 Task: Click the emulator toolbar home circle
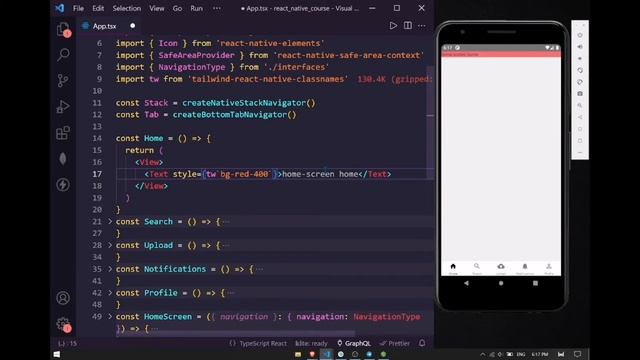[580, 129]
